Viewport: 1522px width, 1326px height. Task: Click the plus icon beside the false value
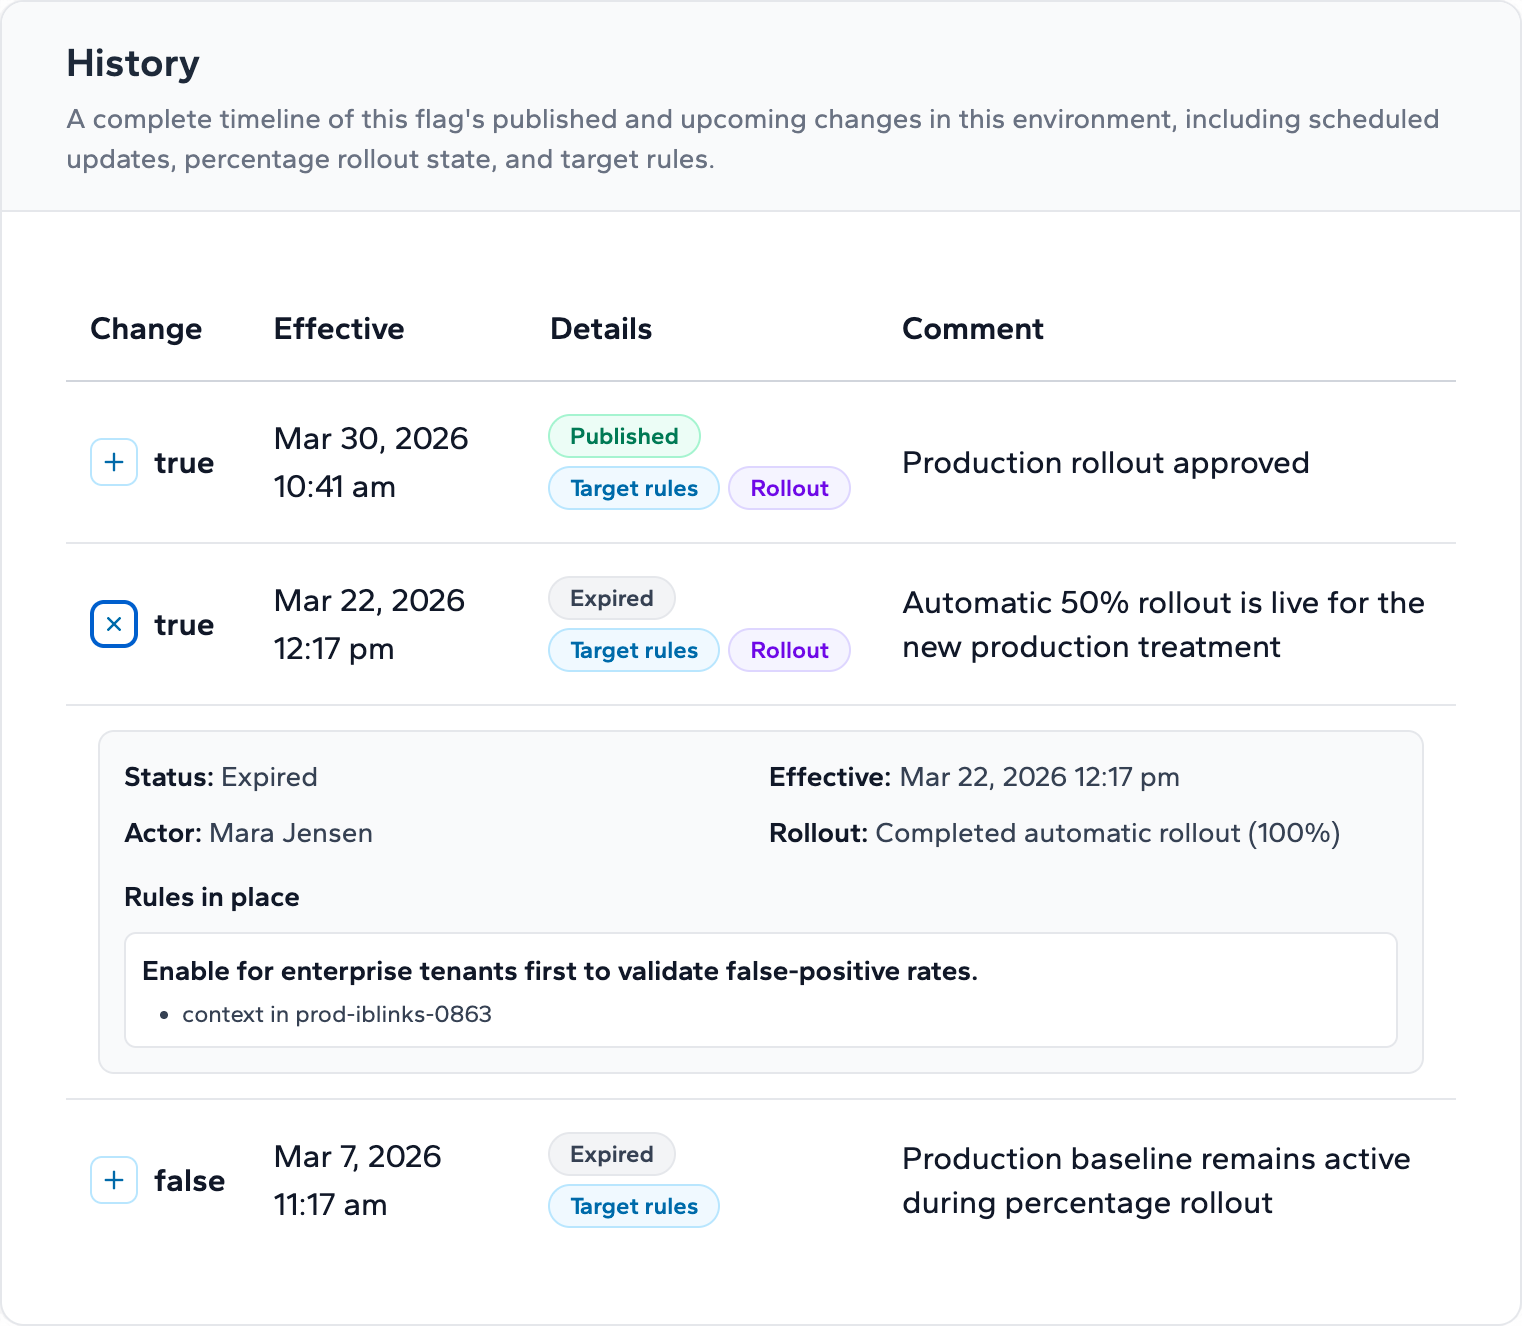coord(113,1180)
